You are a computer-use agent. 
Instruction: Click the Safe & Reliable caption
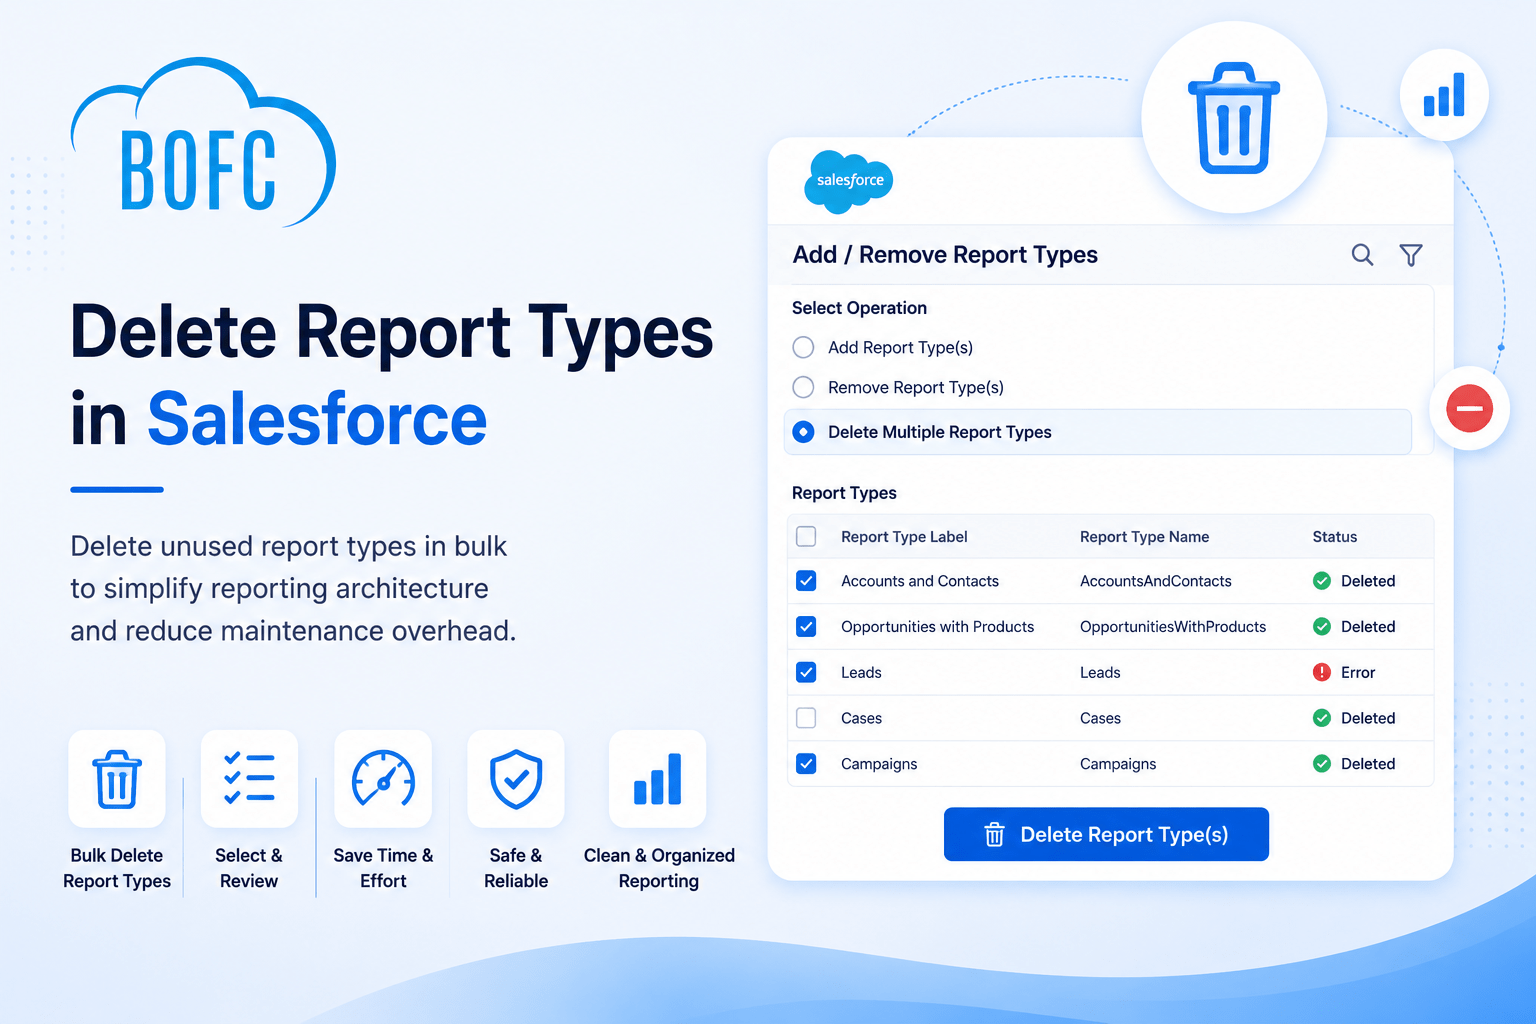click(x=516, y=868)
